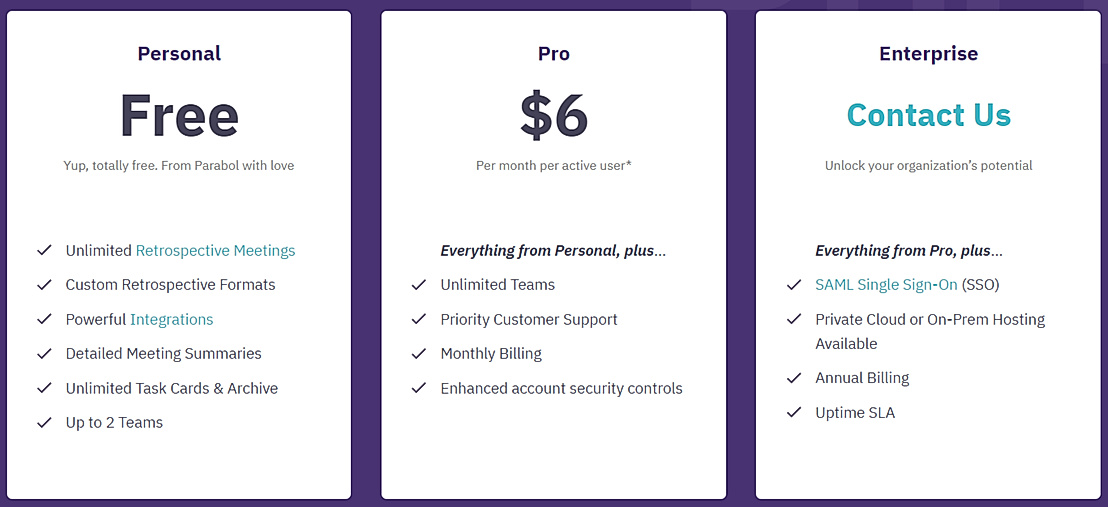Click checkmark beside Unlimited Retrospective Meetings

click(44, 250)
